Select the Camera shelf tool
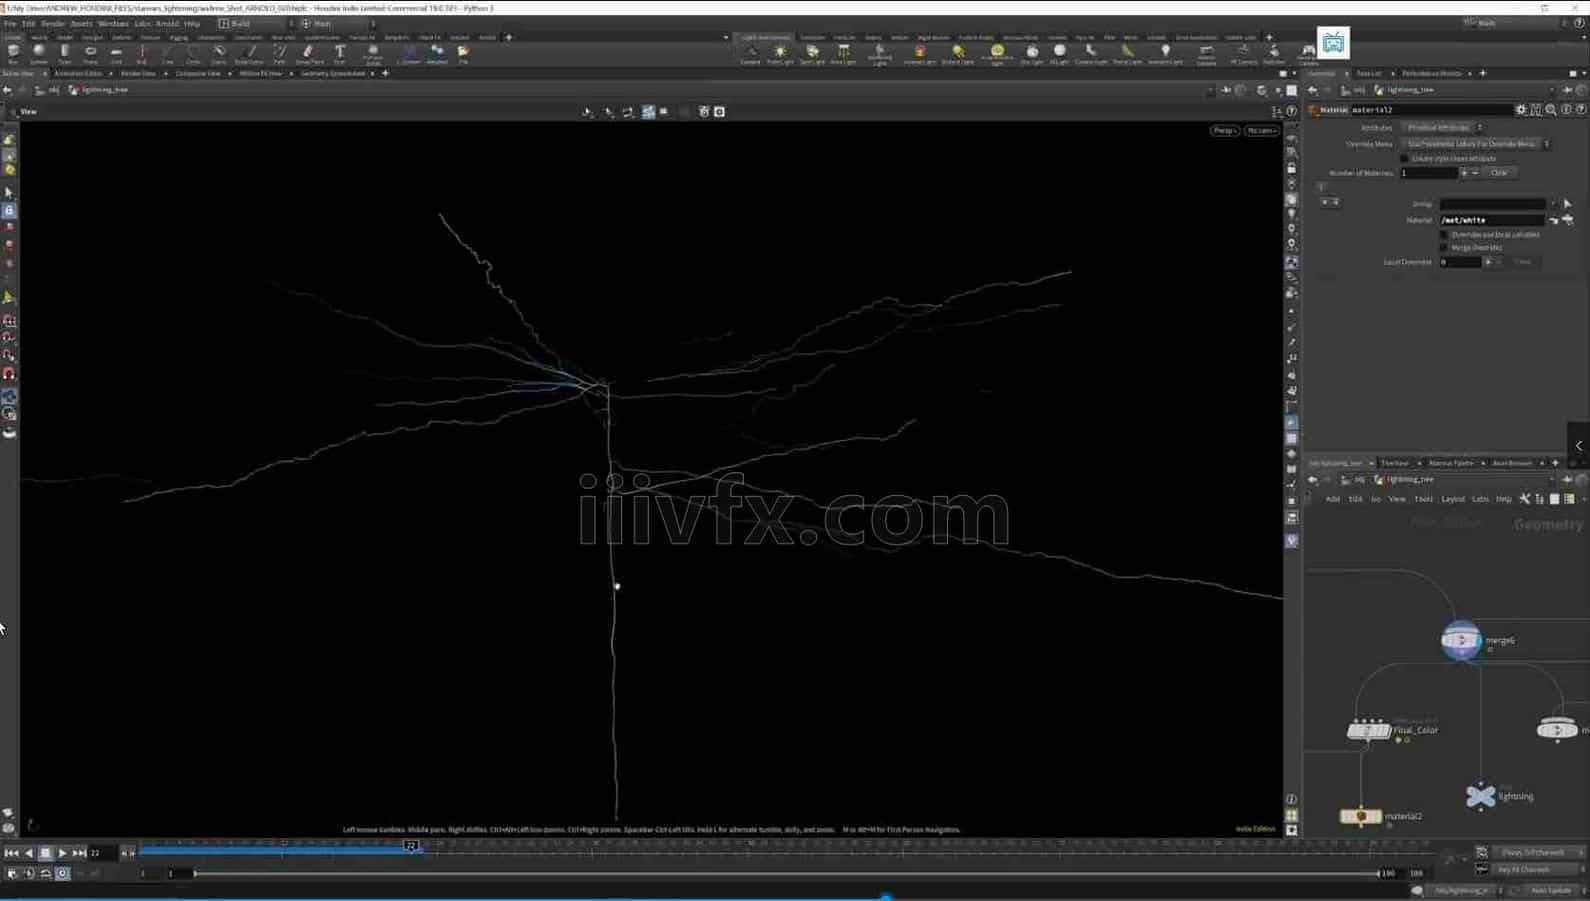The width and height of the screenshot is (1590, 901). click(750, 53)
